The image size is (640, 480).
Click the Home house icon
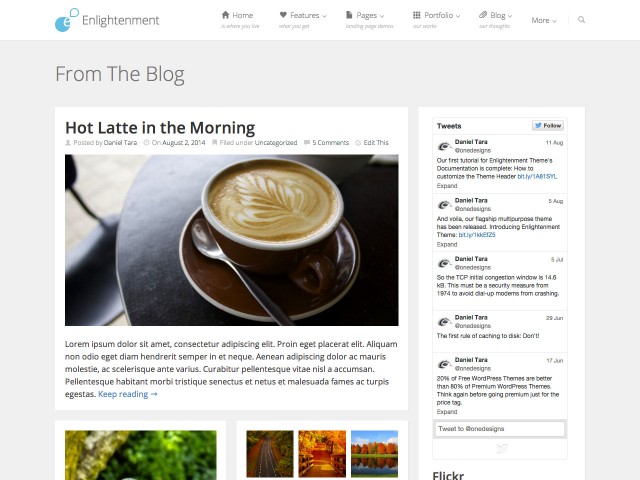(225, 15)
